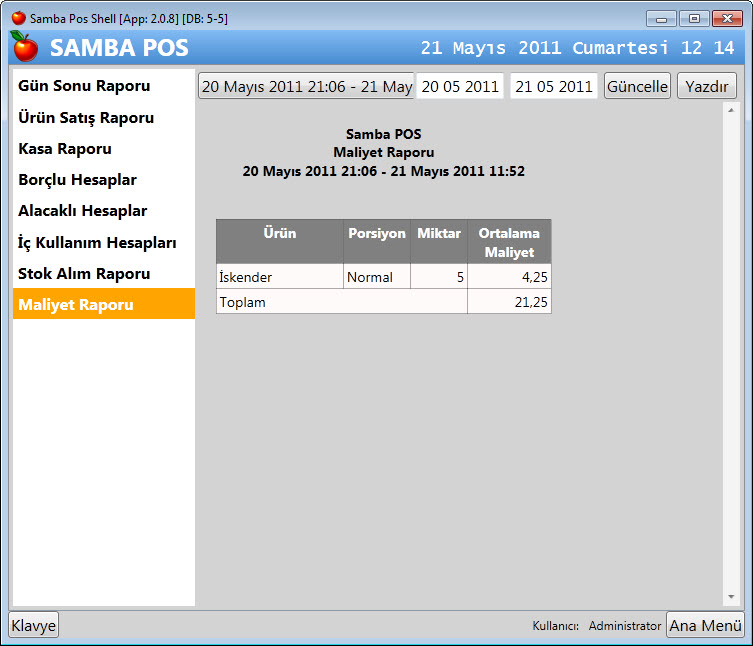This screenshot has width=753, height=646.
Task: Select the highlighted Maliyet Raporu item
Action: [x=76, y=305]
